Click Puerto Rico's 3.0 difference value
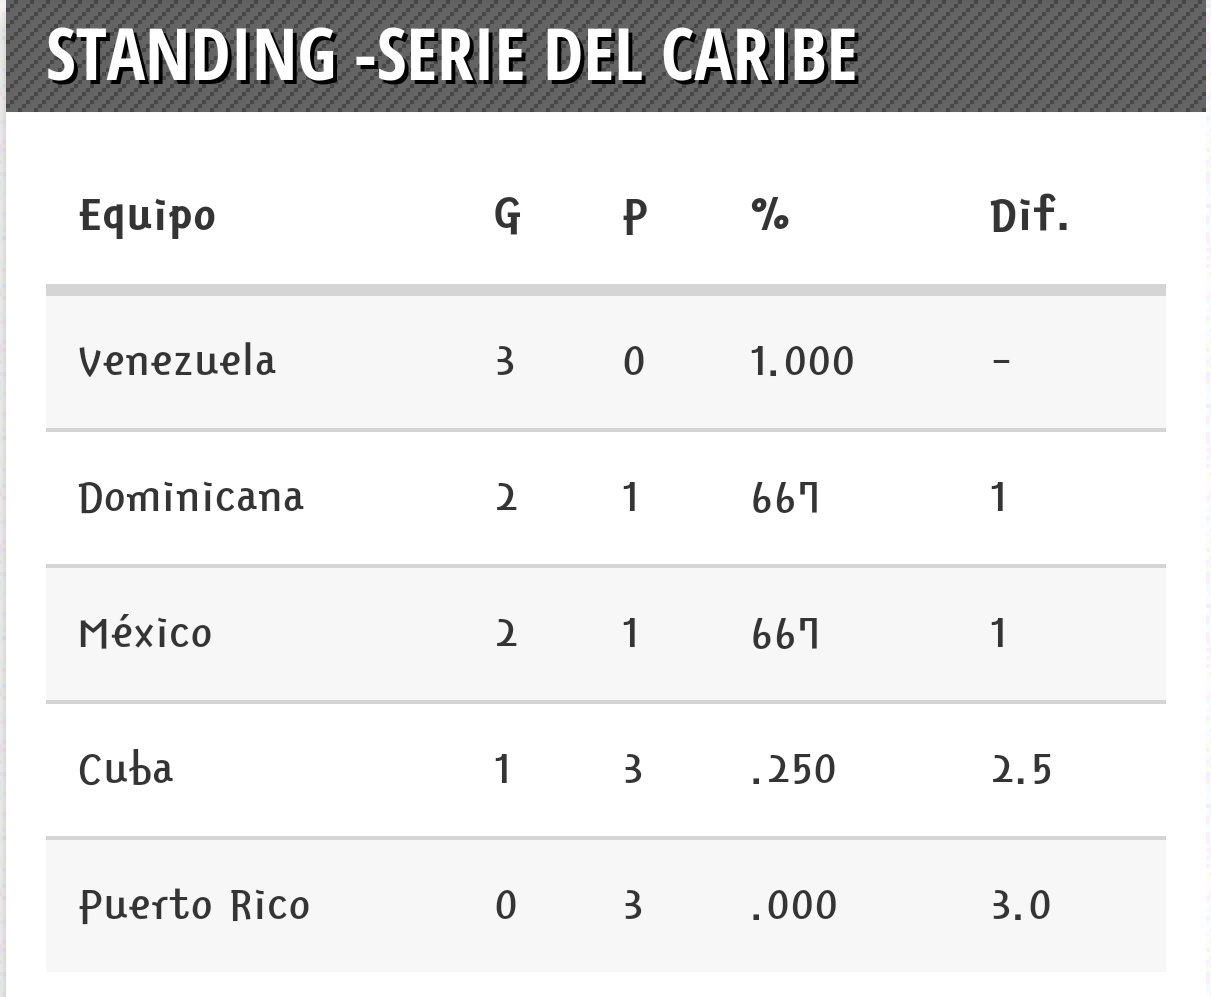Viewport: 1211px width, 997px height. pos(1021,905)
